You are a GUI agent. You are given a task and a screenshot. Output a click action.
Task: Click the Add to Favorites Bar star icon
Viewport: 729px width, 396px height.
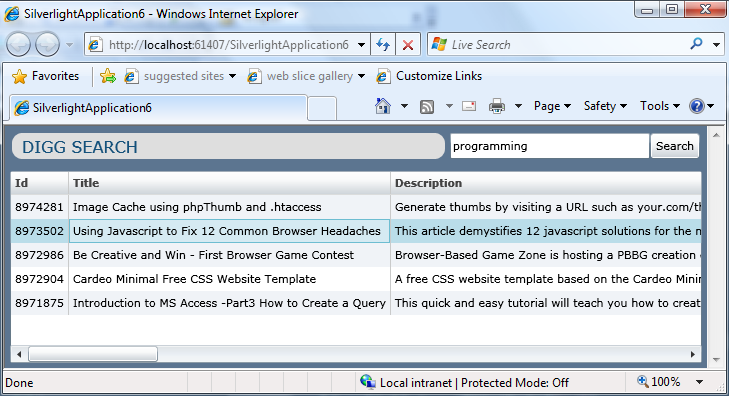pos(108,76)
